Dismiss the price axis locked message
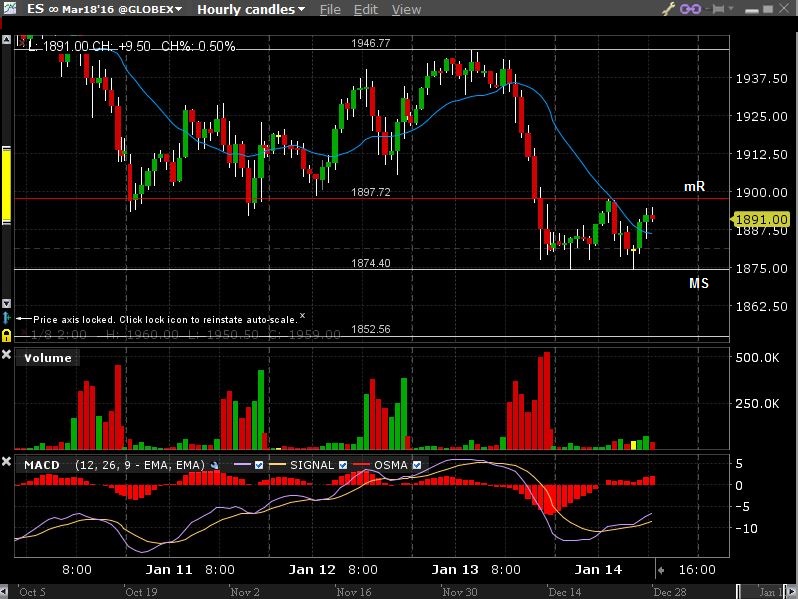798x599 pixels. (303, 314)
